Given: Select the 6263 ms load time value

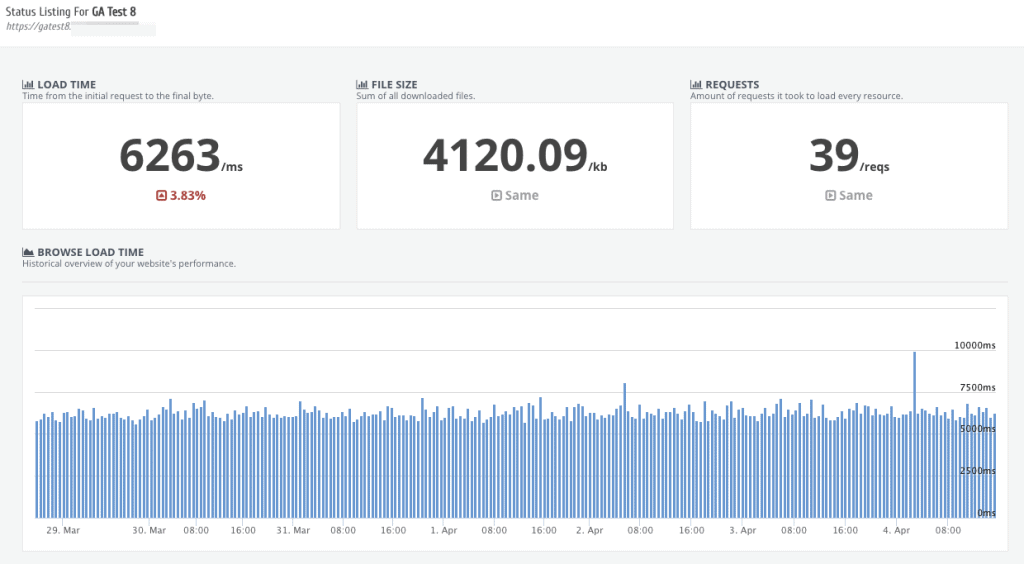Looking at the screenshot, I should point(181,156).
